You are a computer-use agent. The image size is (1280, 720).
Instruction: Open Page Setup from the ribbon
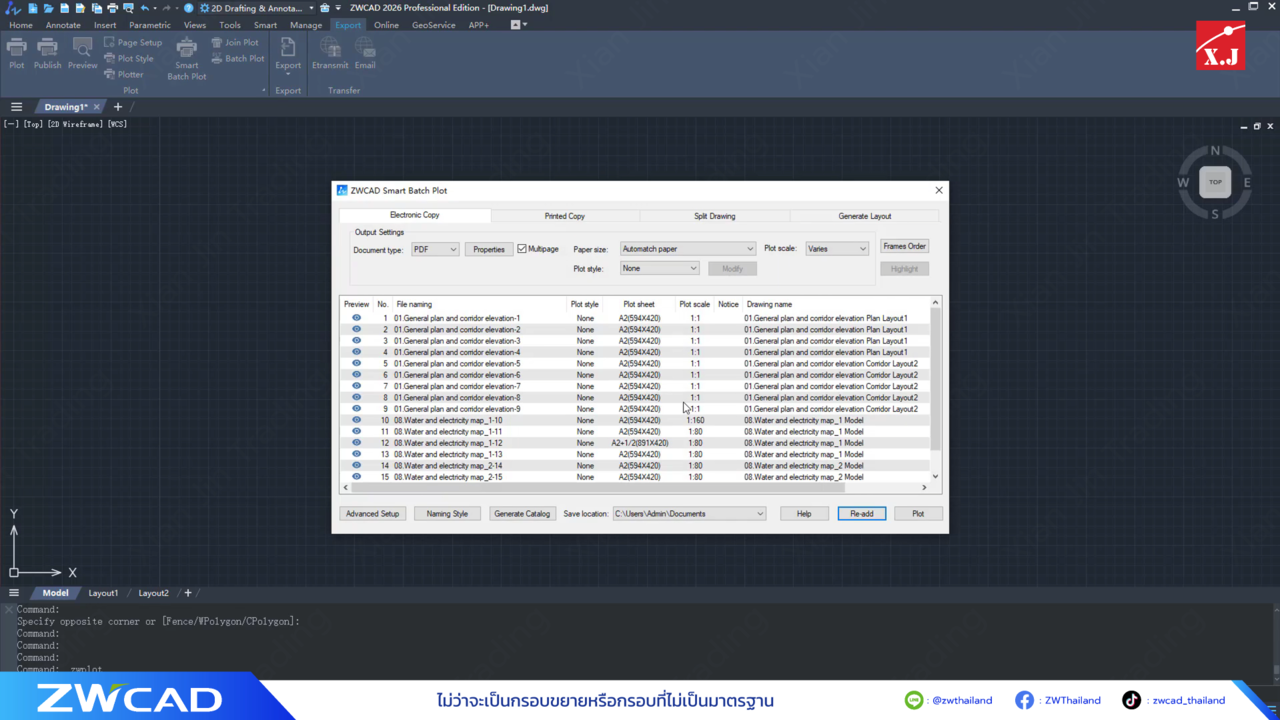[133, 43]
